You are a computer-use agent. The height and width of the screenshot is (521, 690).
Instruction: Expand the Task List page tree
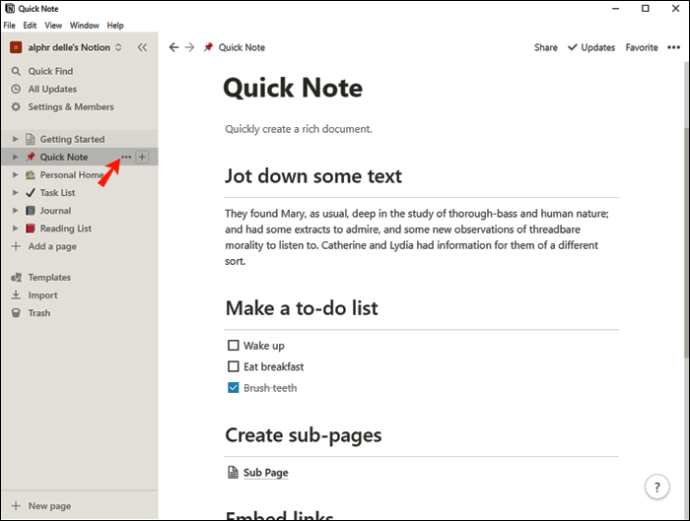click(15, 192)
